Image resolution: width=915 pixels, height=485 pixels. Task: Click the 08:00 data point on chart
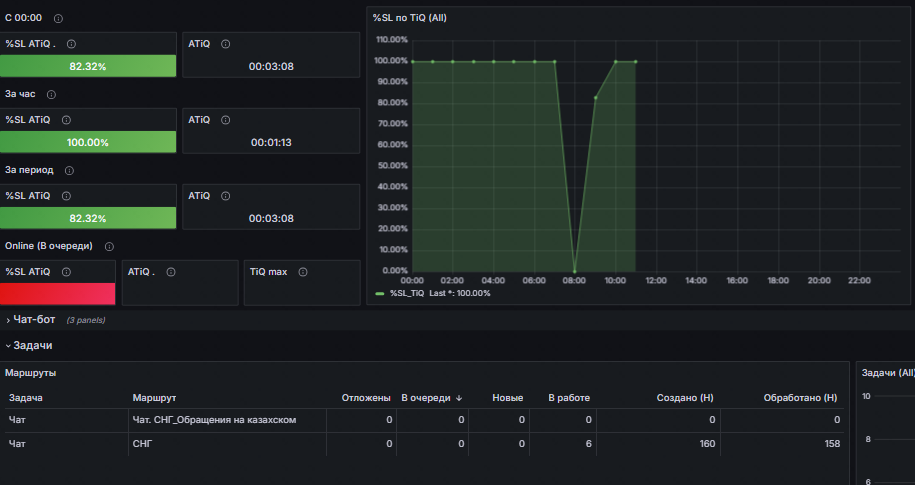coord(574,271)
